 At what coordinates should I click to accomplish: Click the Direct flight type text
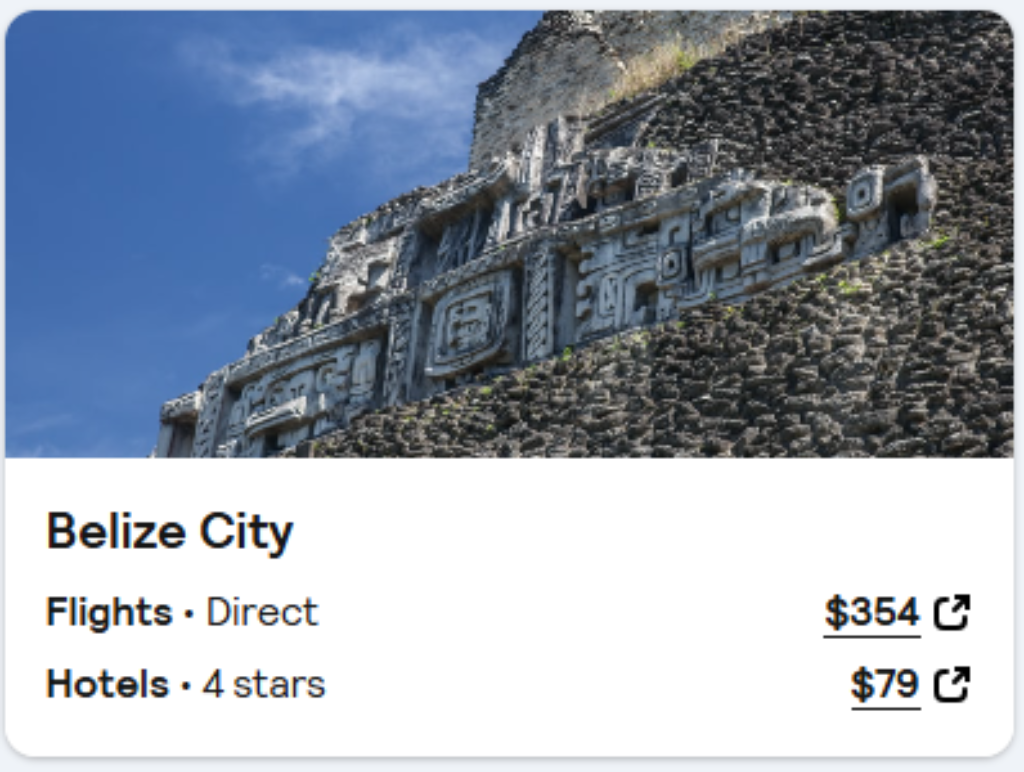point(262,612)
